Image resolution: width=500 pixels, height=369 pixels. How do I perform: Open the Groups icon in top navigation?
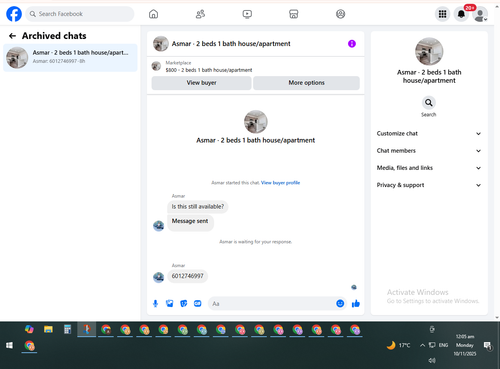pos(340,14)
